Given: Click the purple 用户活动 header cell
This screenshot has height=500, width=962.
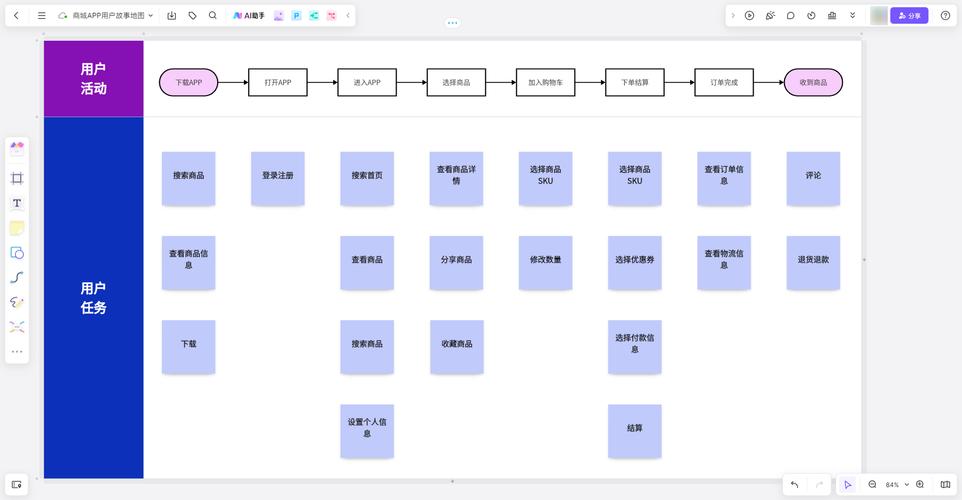Looking at the screenshot, I should point(93,79).
